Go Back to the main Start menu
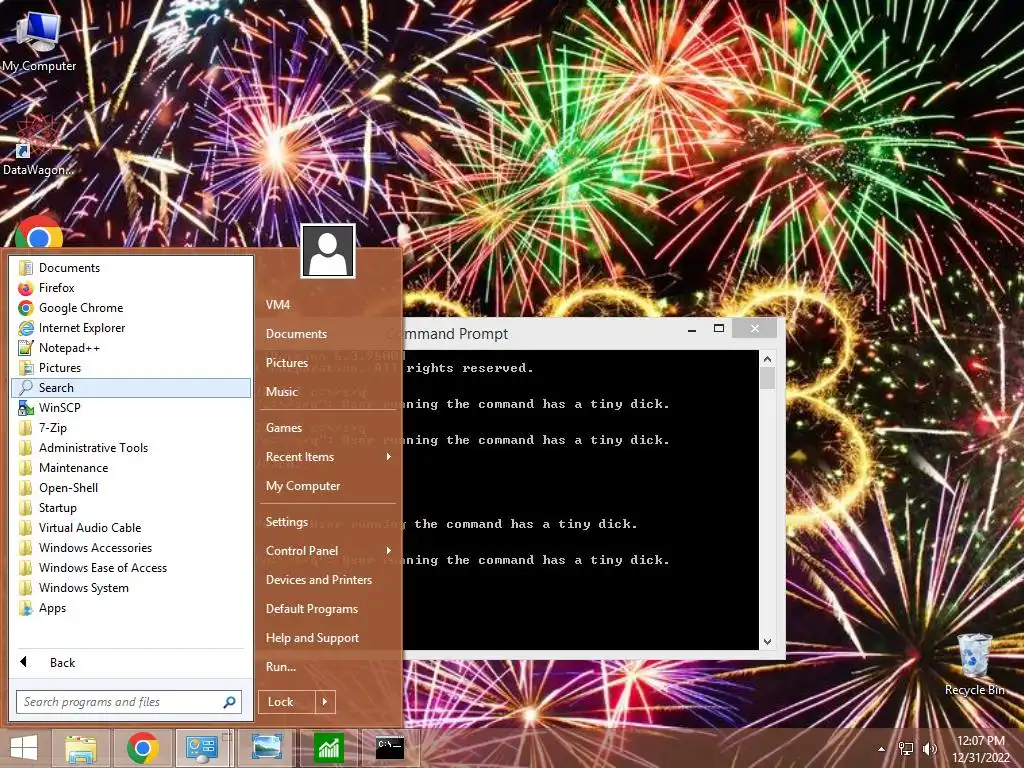The image size is (1024, 768). tap(131, 662)
